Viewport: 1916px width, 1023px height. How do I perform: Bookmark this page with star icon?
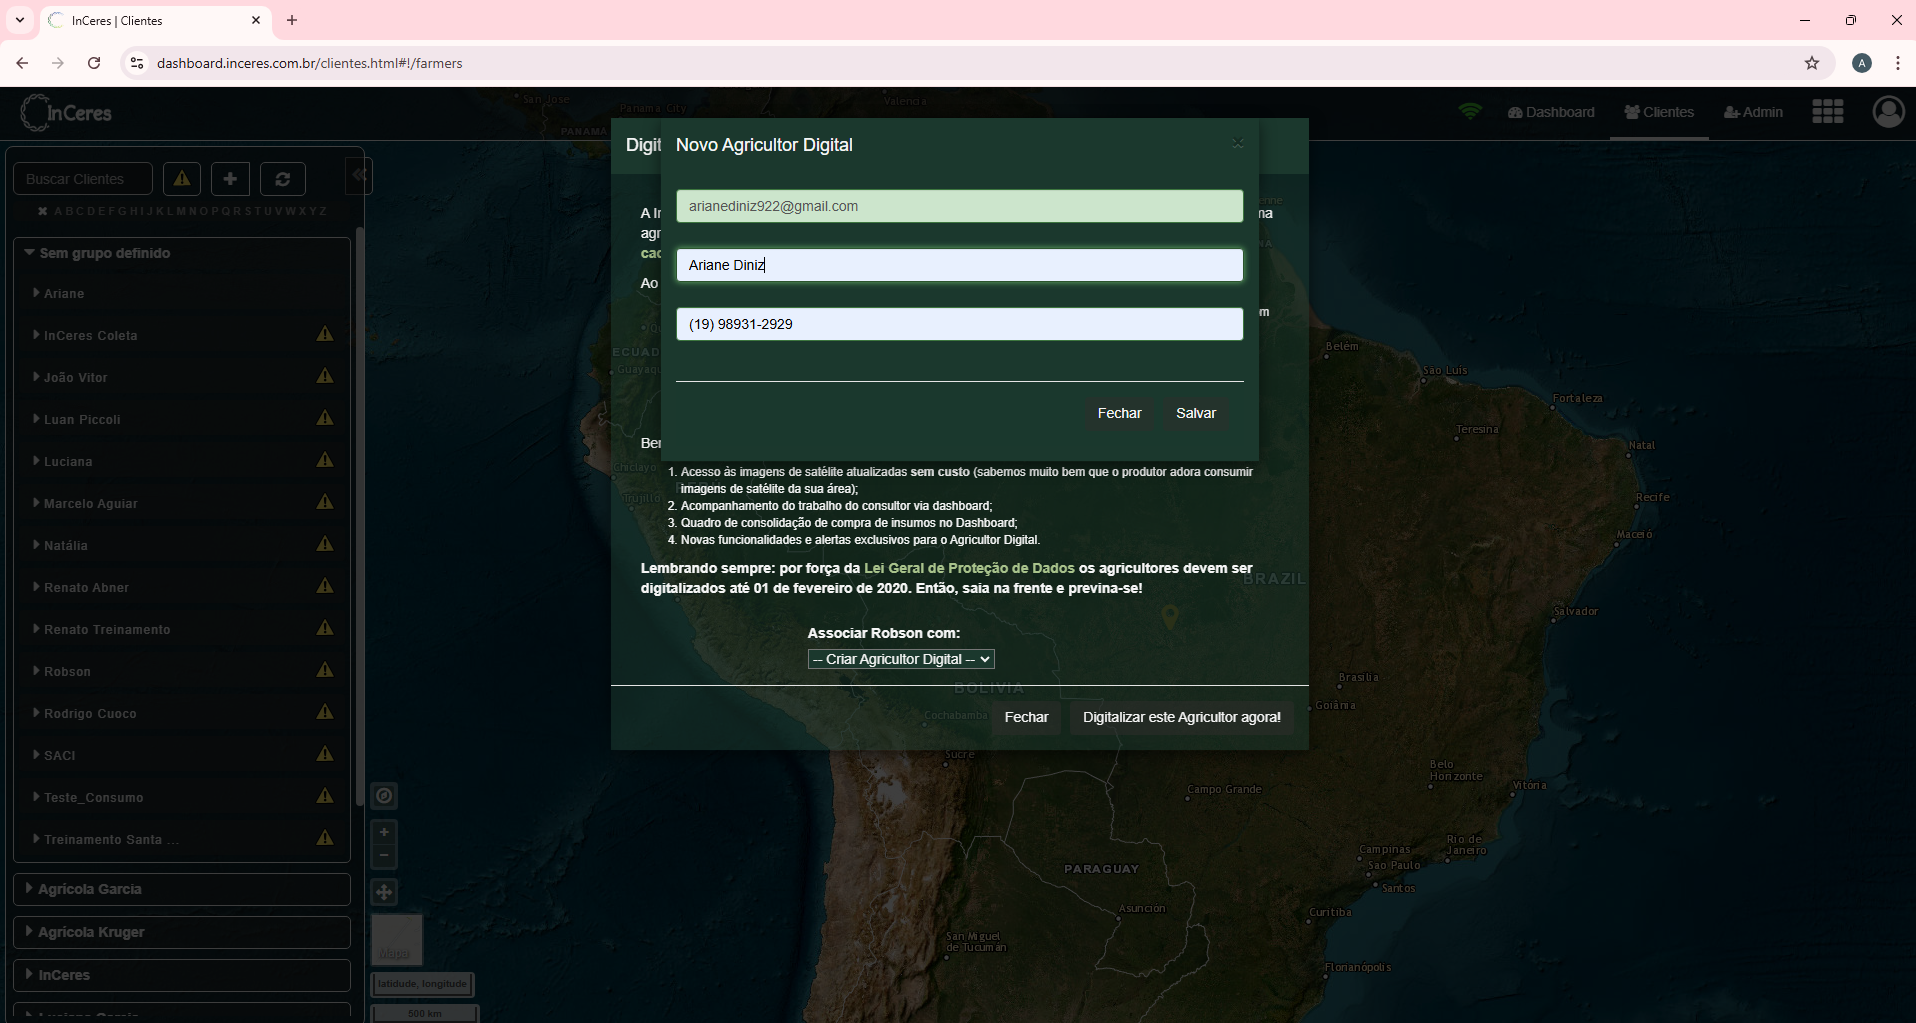[x=1812, y=63]
